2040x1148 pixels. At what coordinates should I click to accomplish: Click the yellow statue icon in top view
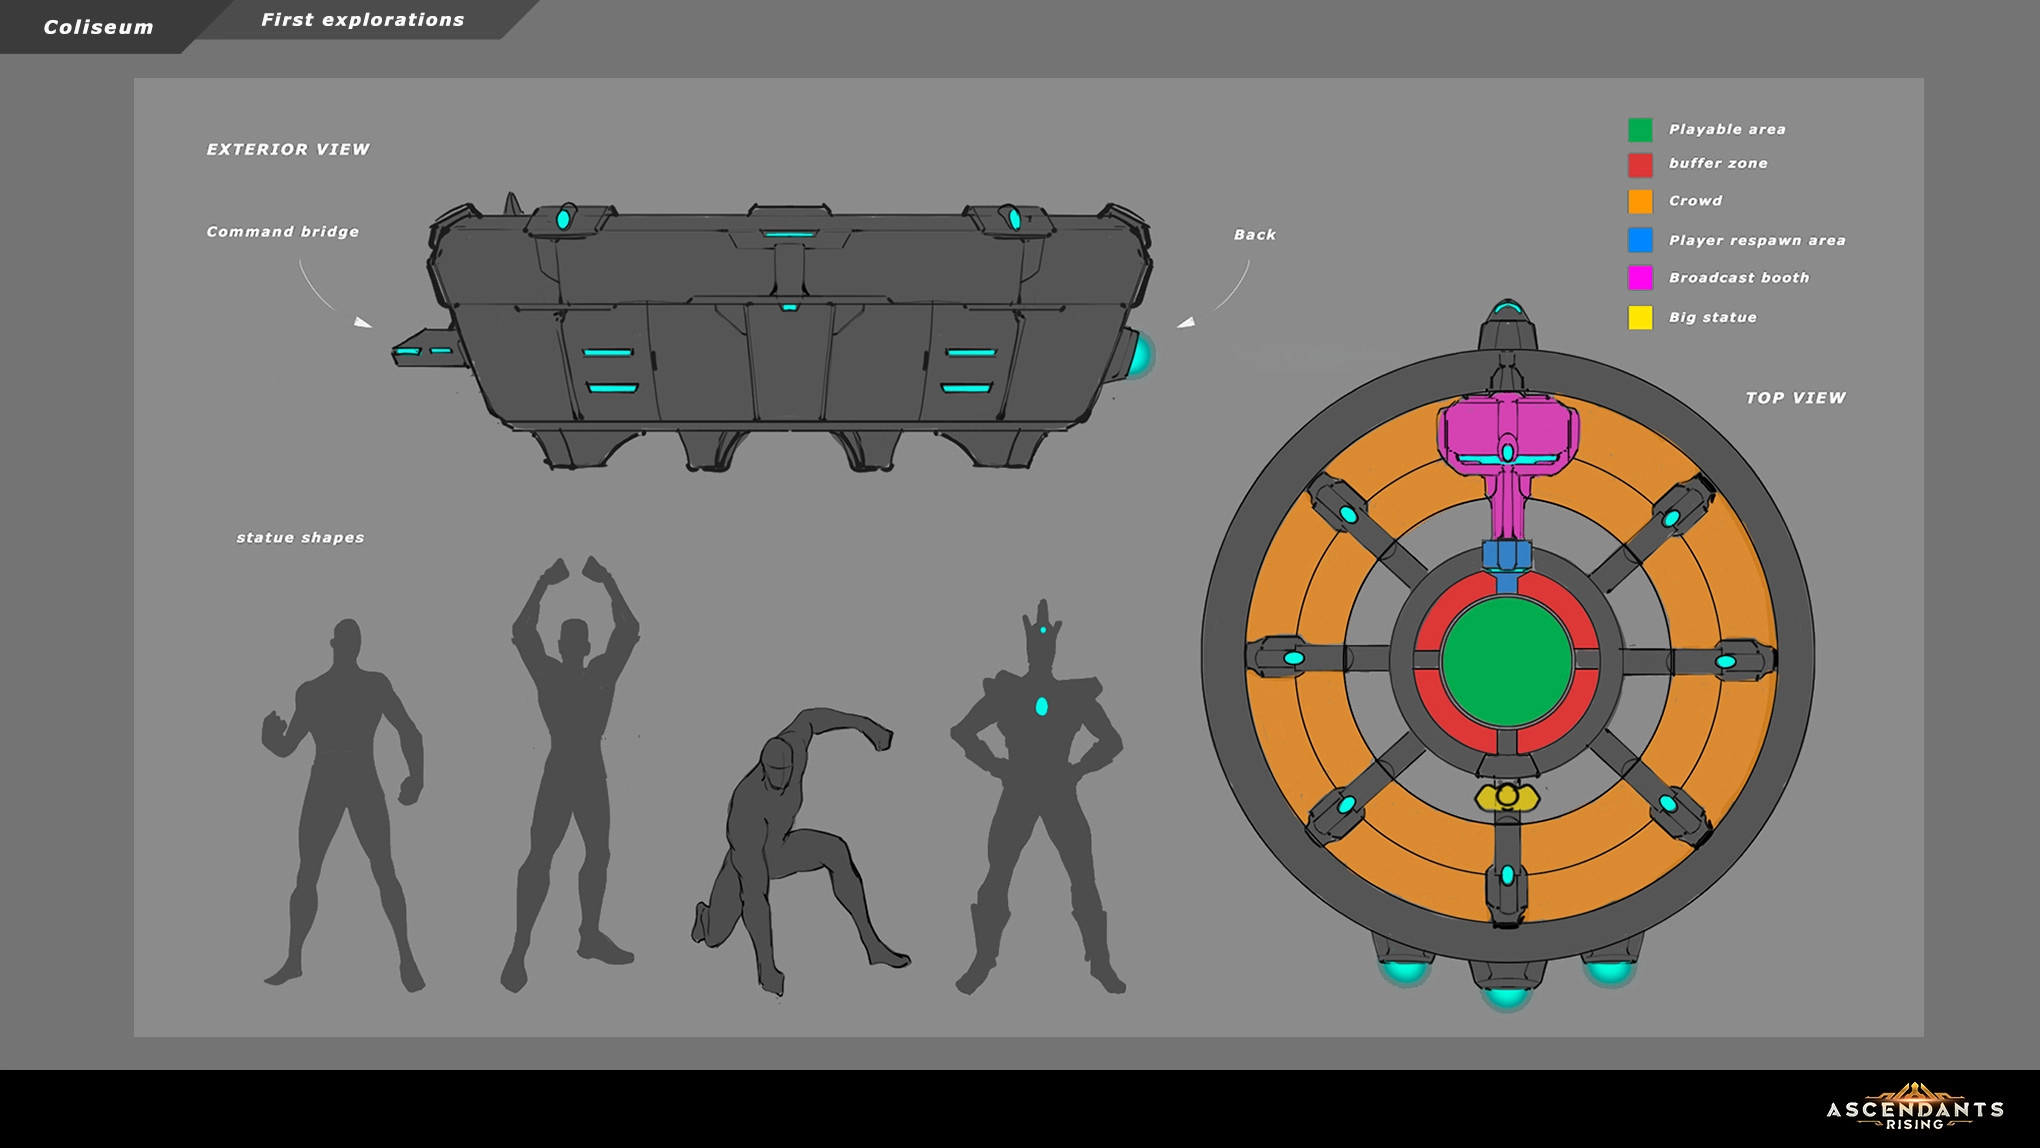coord(1507,797)
